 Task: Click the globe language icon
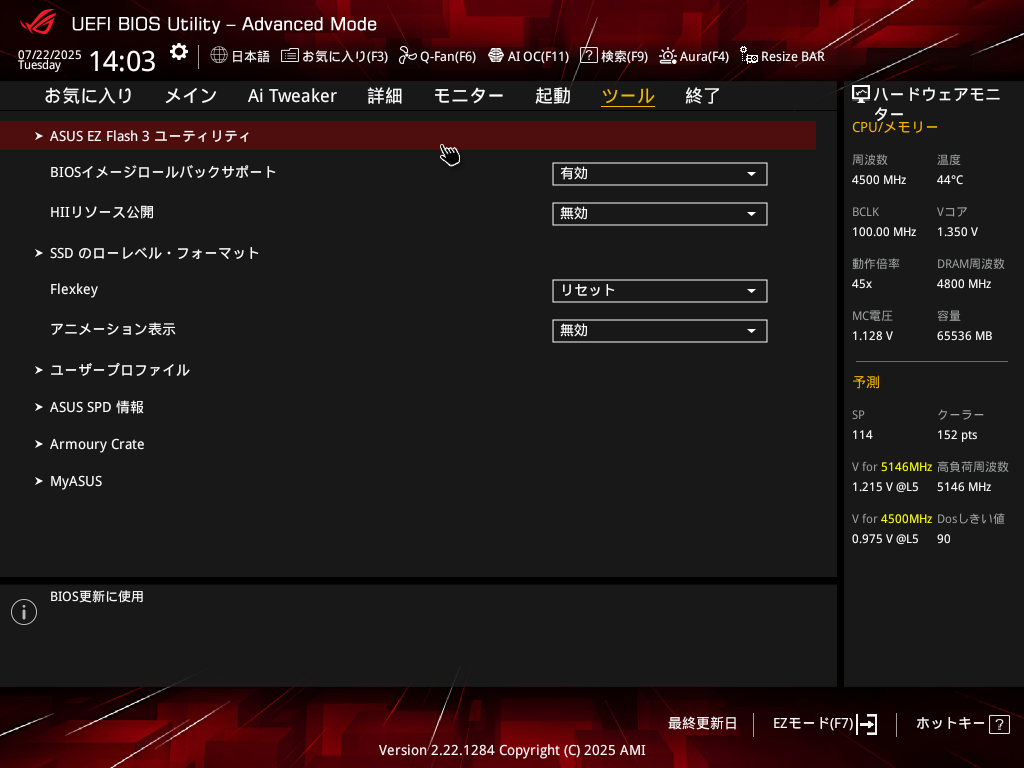(219, 56)
